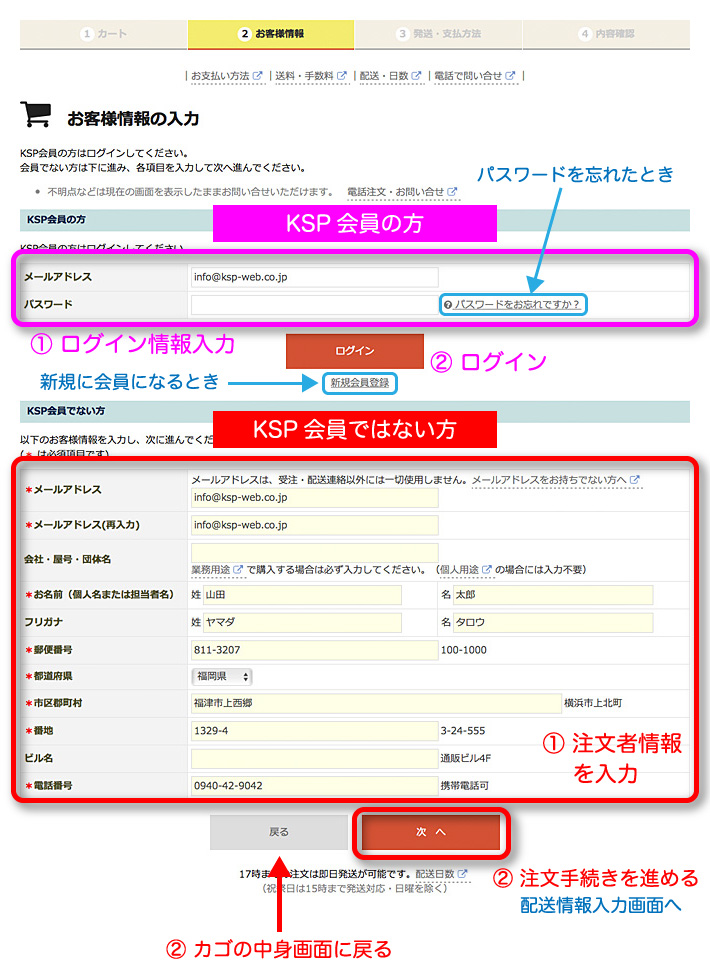Click external-link icon after メールアドレスをお持ちでない方へ
Image resolution: width=710 pixels, height=978 pixels.
point(635,480)
